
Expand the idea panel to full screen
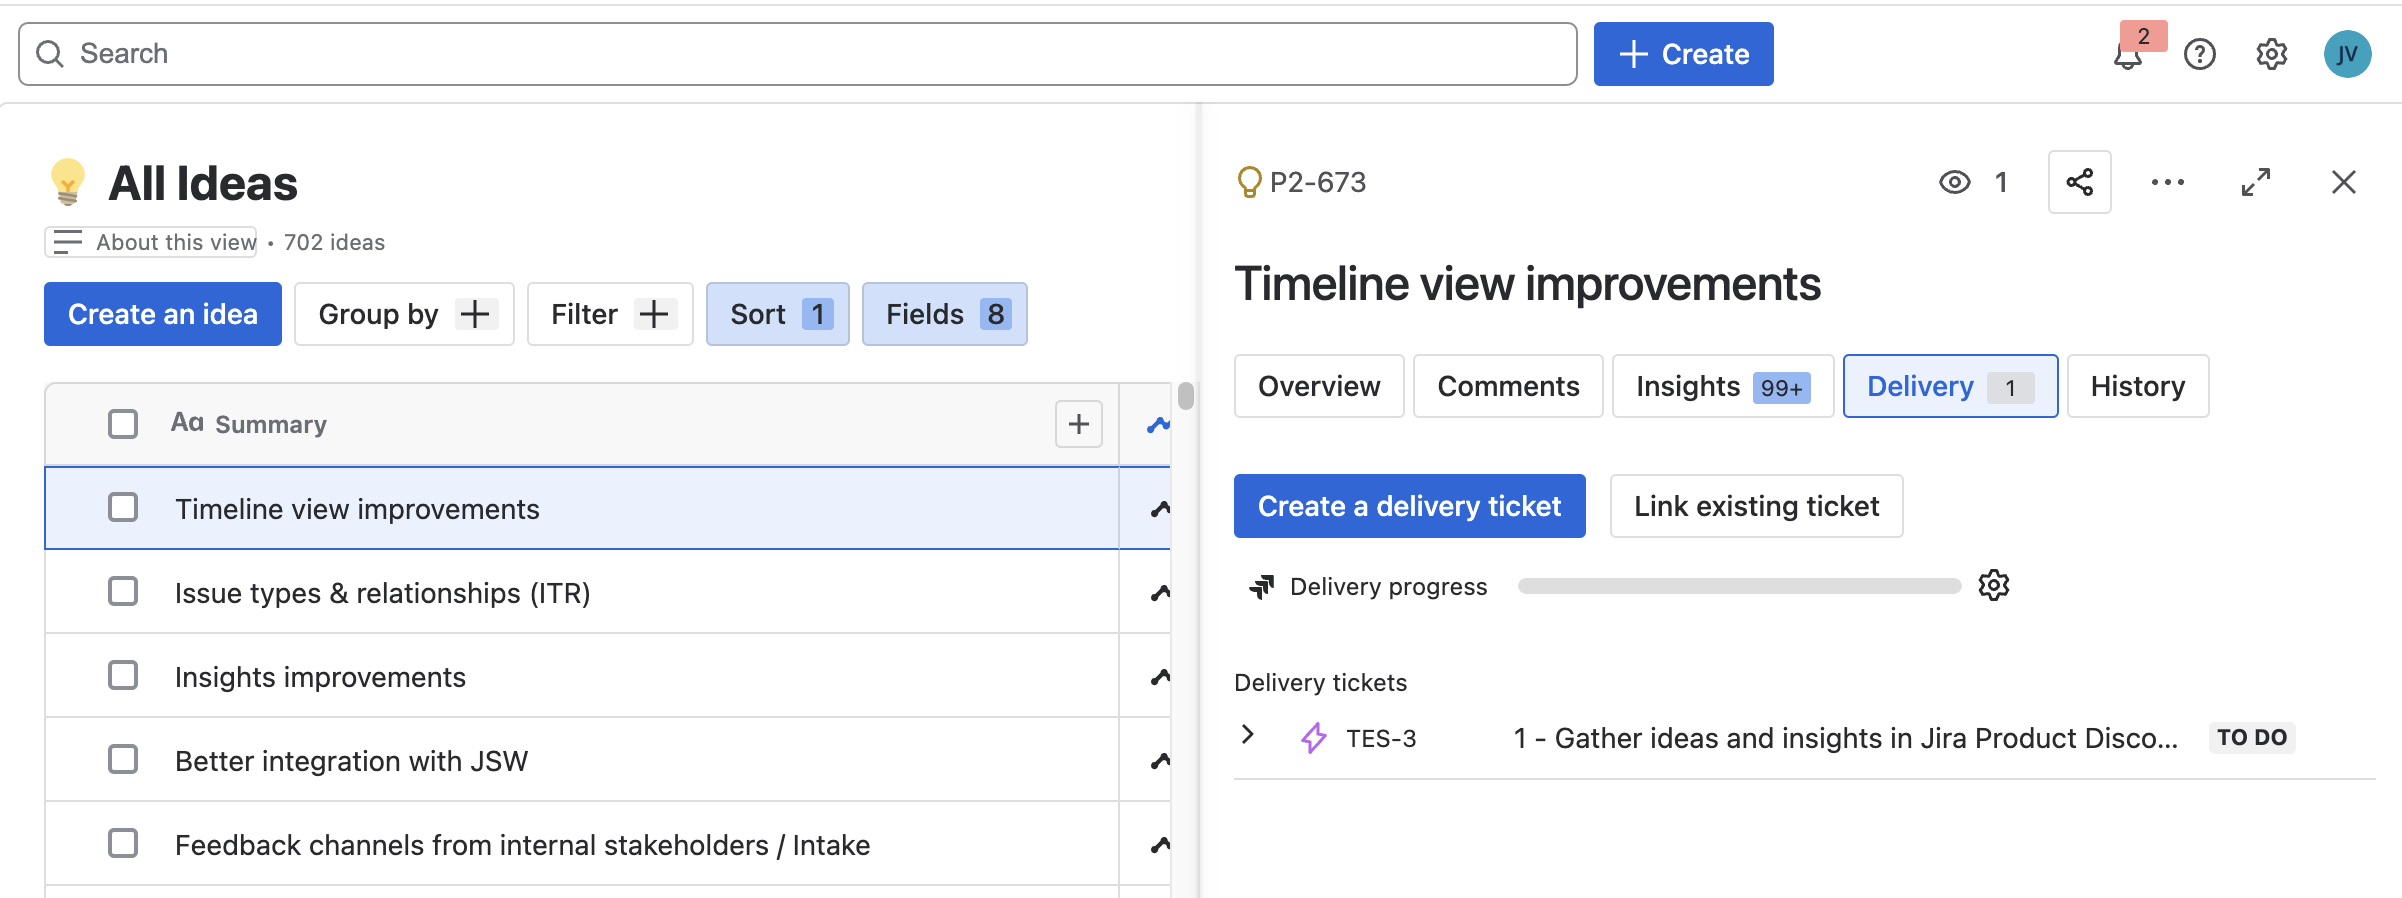(2256, 182)
